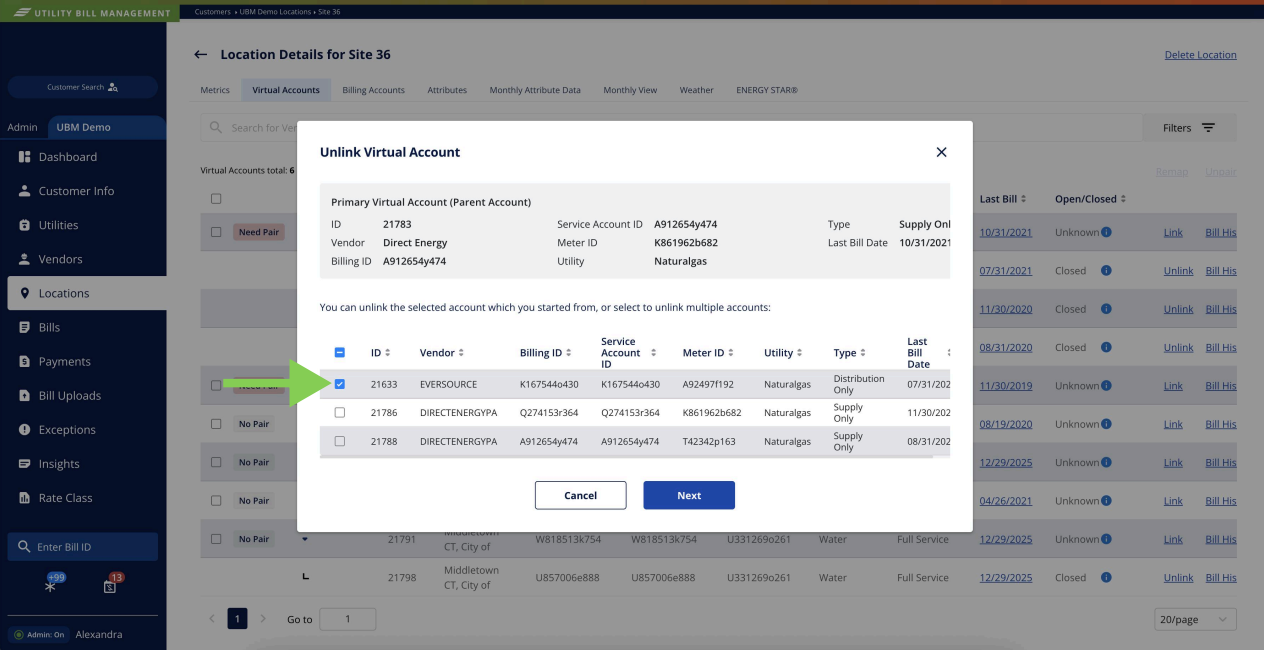Toggle the Admin: On switch

tap(38, 634)
